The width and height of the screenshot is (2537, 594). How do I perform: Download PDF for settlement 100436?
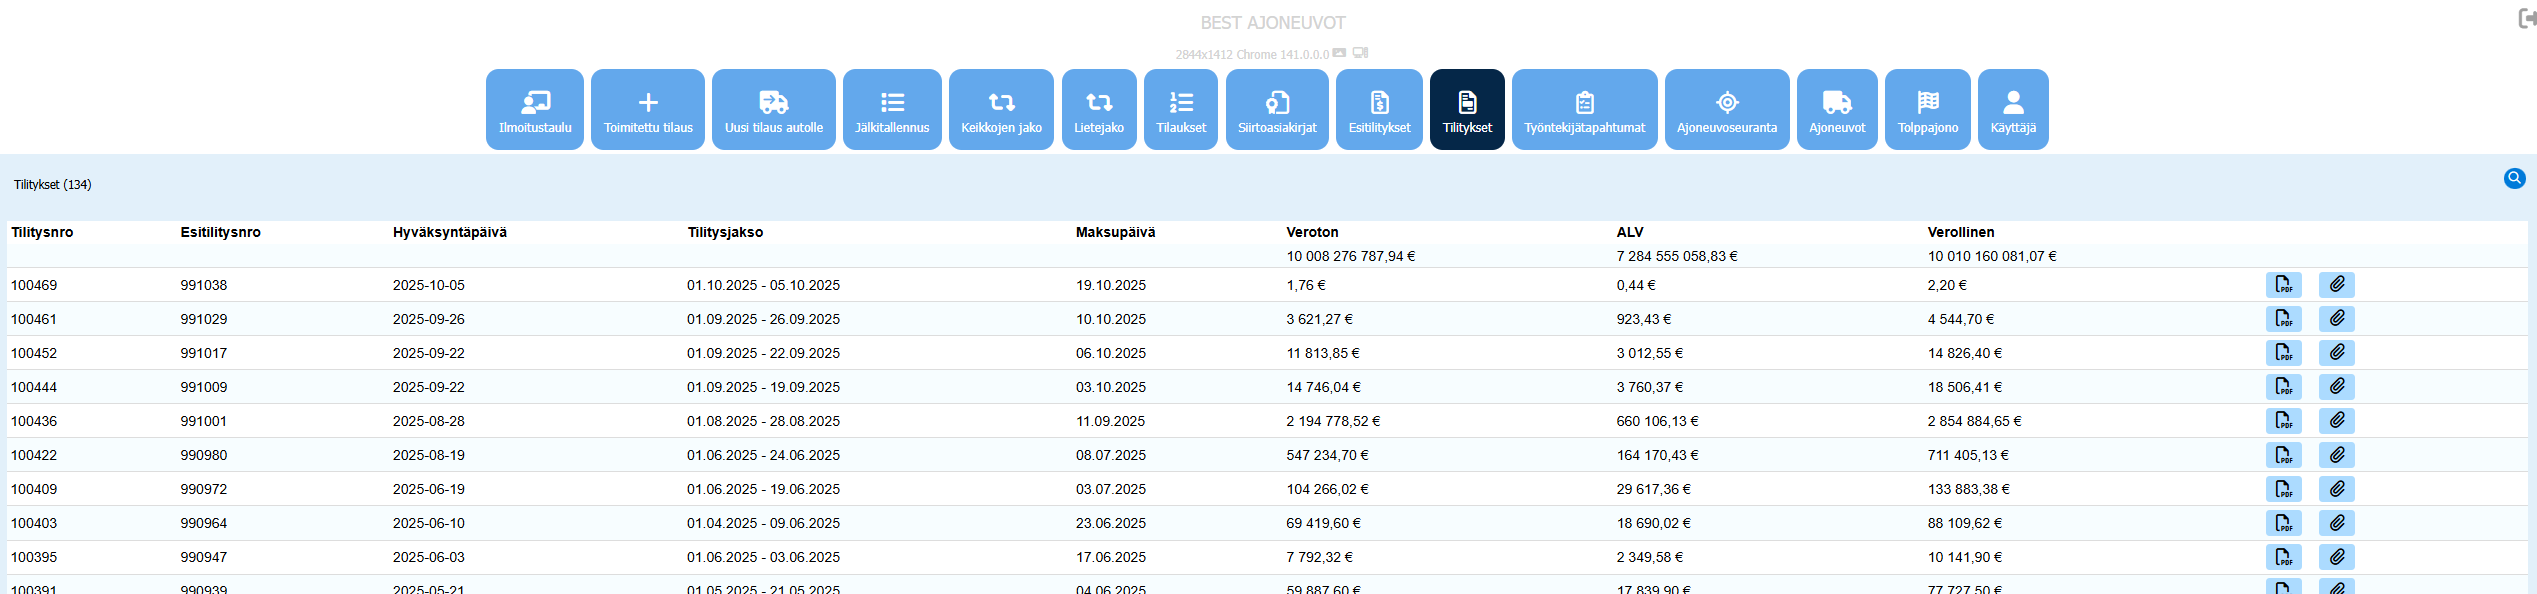click(2283, 421)
